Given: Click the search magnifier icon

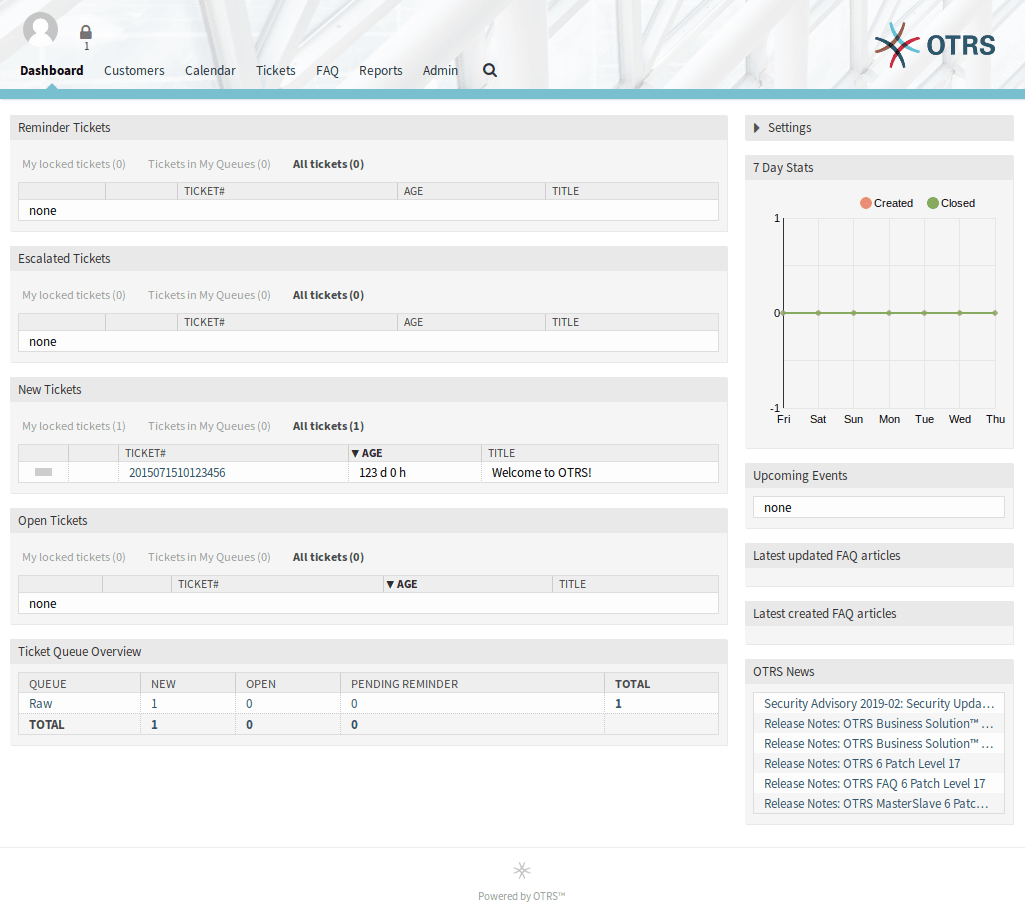Looking at the screenshot, I should (x=490, y=70).
